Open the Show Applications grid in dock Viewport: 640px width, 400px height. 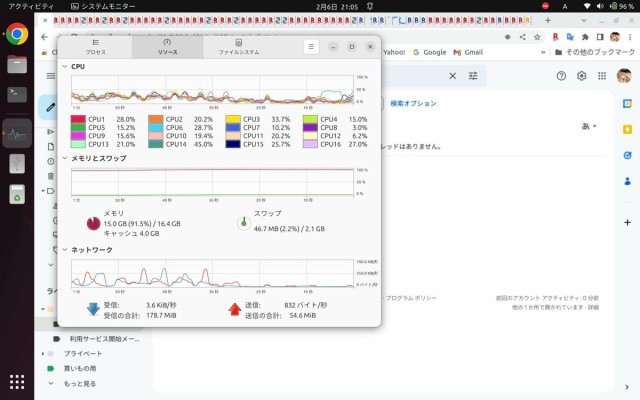(x=17, y=381)
